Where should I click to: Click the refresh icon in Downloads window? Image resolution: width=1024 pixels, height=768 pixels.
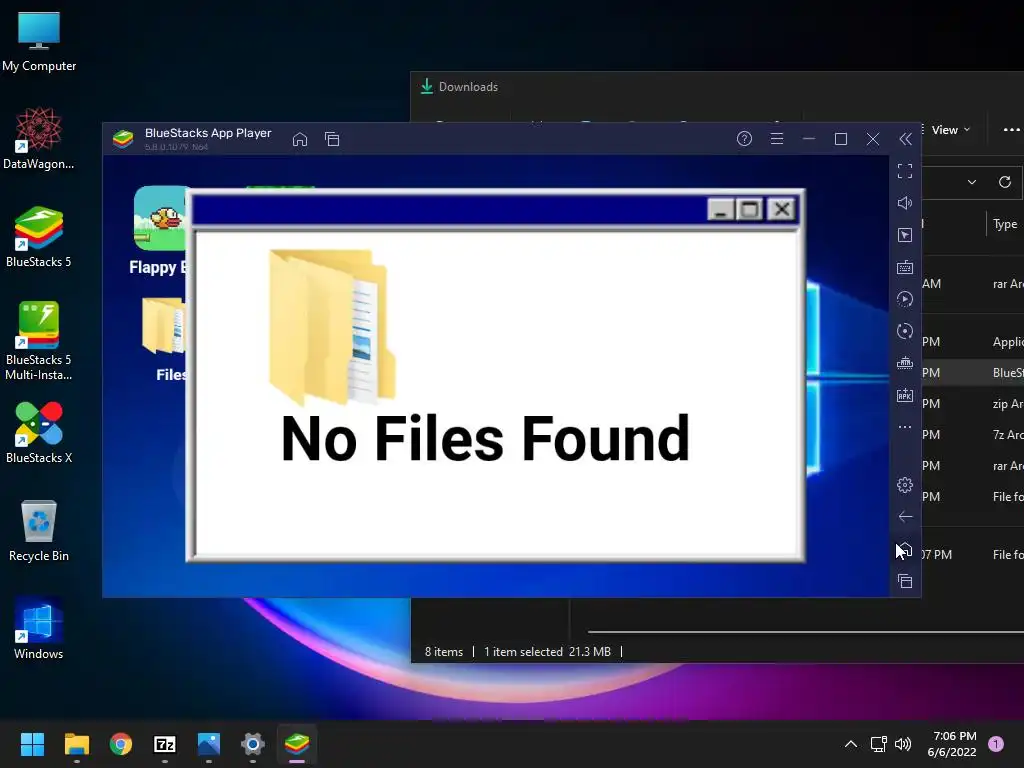click(x=1004, y=182)
